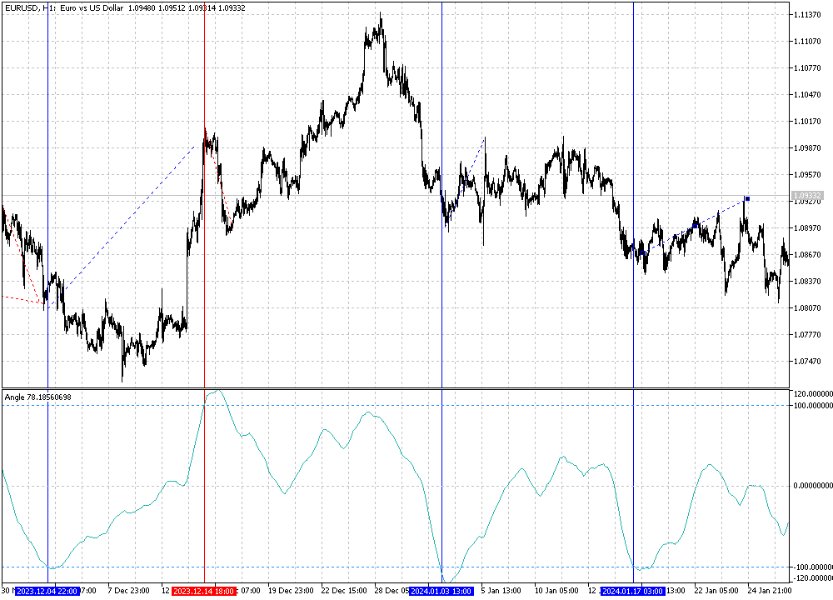Click the 1.11370 price level on the axis
The width and height of the screenshot is (833, 600).
(x=809, y=15)
